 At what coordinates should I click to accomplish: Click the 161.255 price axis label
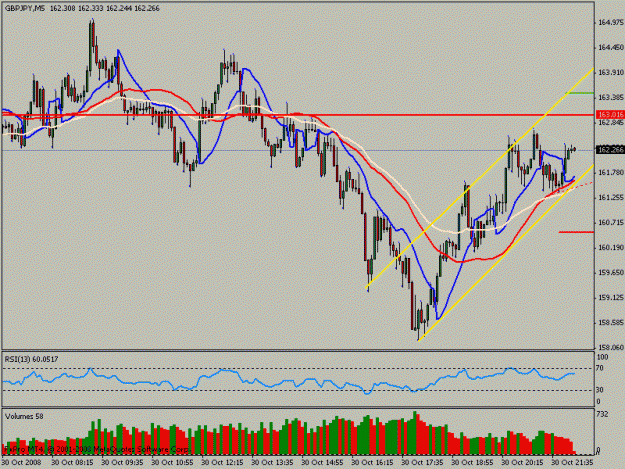611,197
